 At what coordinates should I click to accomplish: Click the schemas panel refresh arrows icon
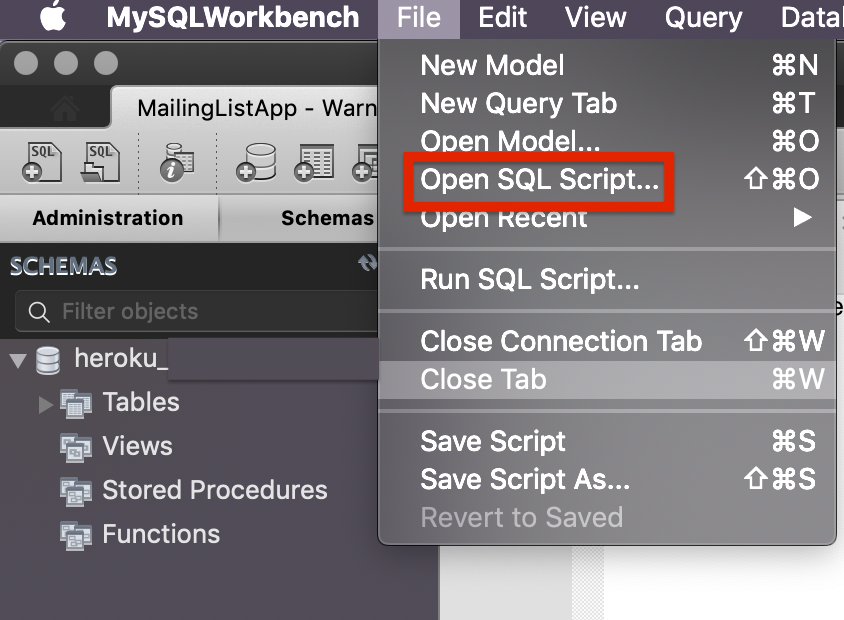pos(368,262)
